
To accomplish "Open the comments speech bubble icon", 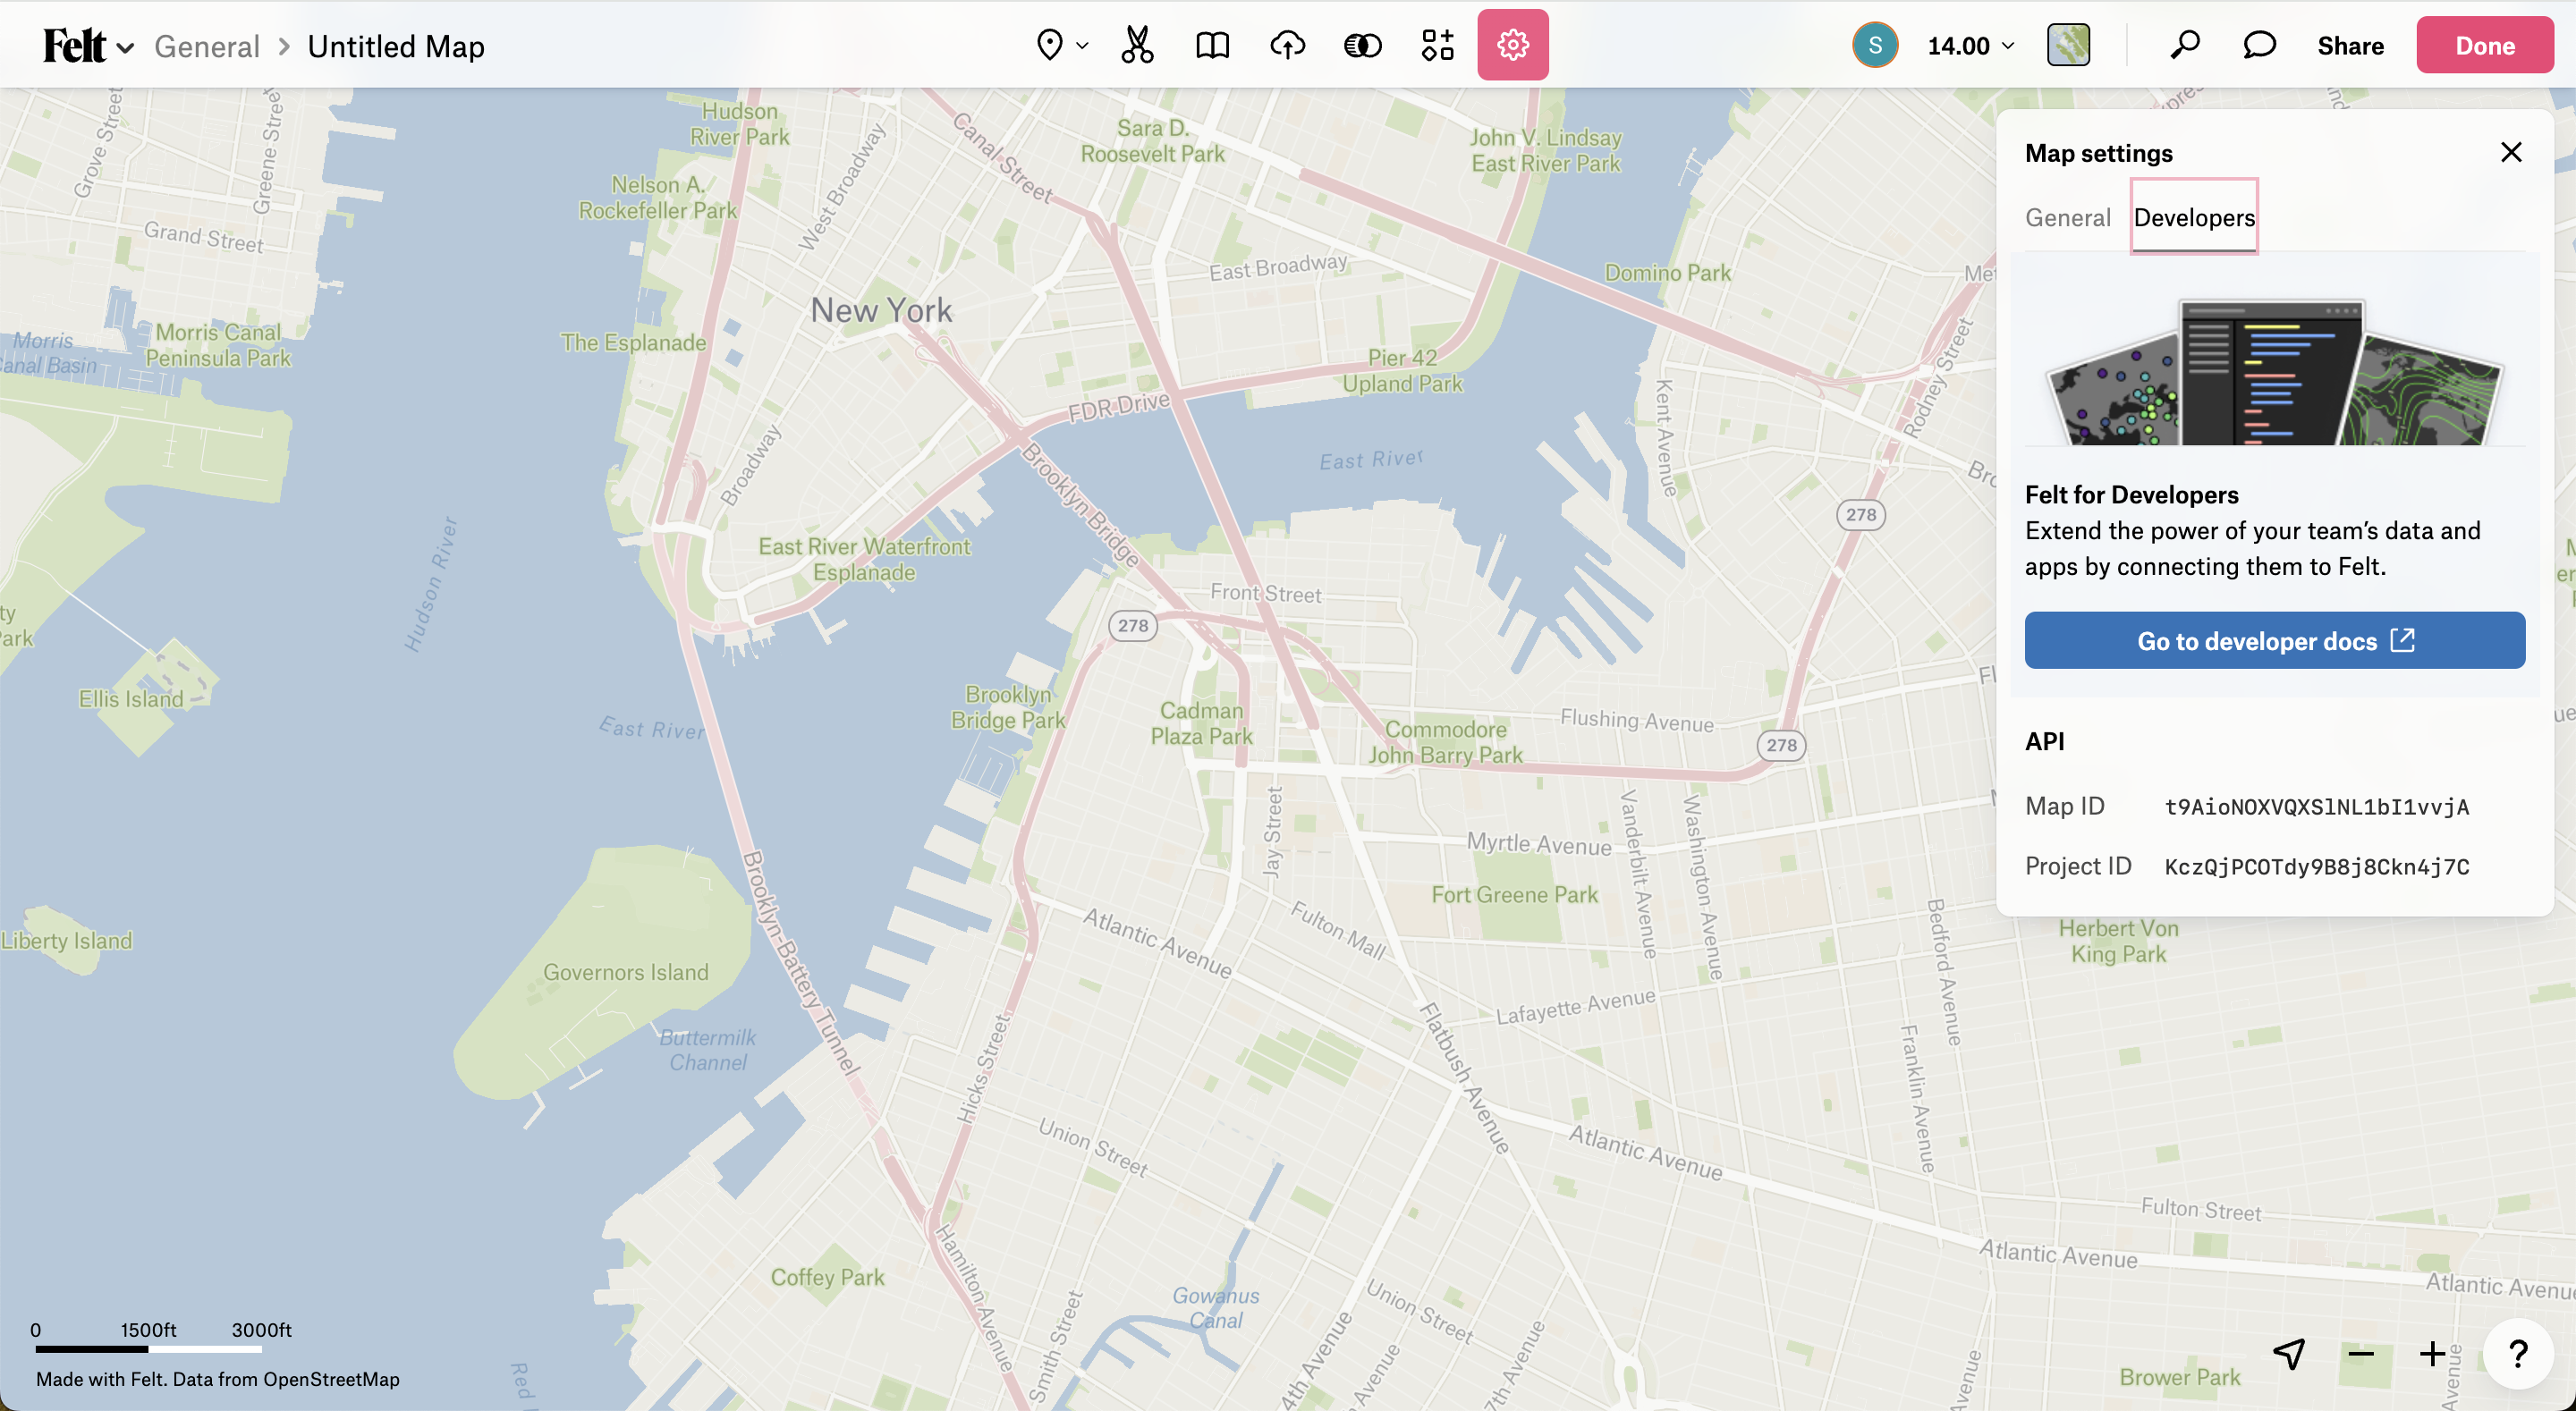I will (2259, 45).
